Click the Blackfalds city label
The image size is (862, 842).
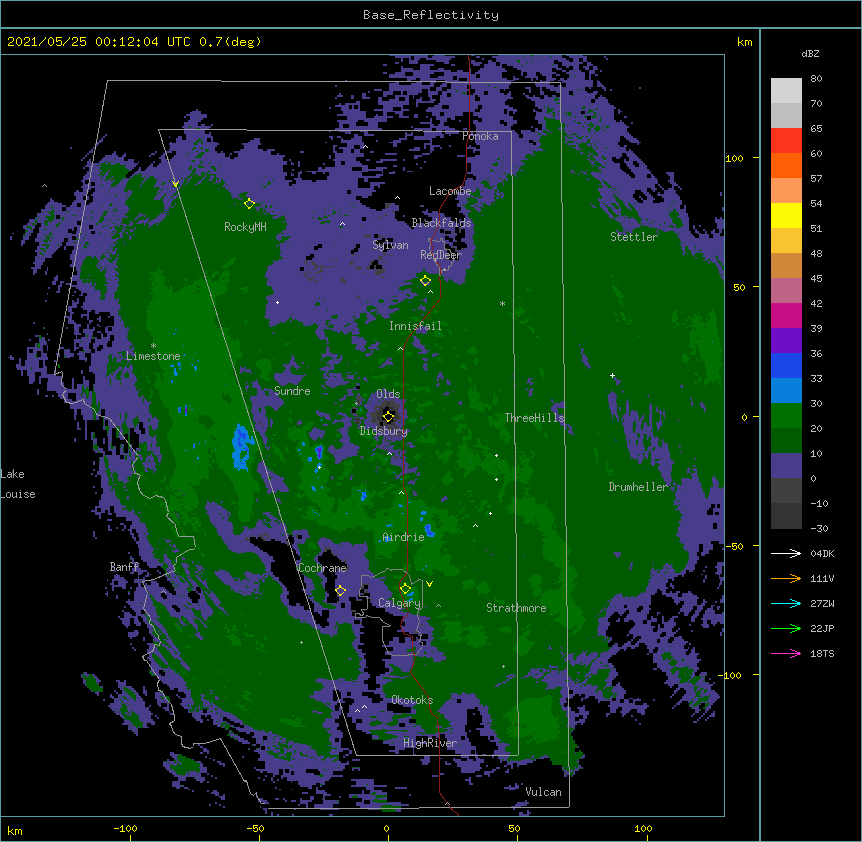pyautogui.click(x=441, y=223)
